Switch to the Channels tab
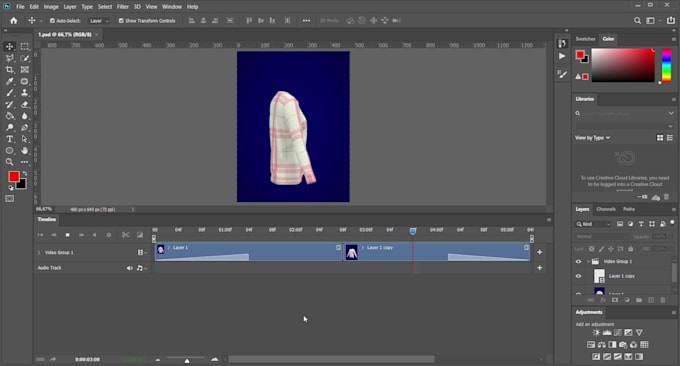The width and height of the screenshot is (680, 366). click(606, 209)
